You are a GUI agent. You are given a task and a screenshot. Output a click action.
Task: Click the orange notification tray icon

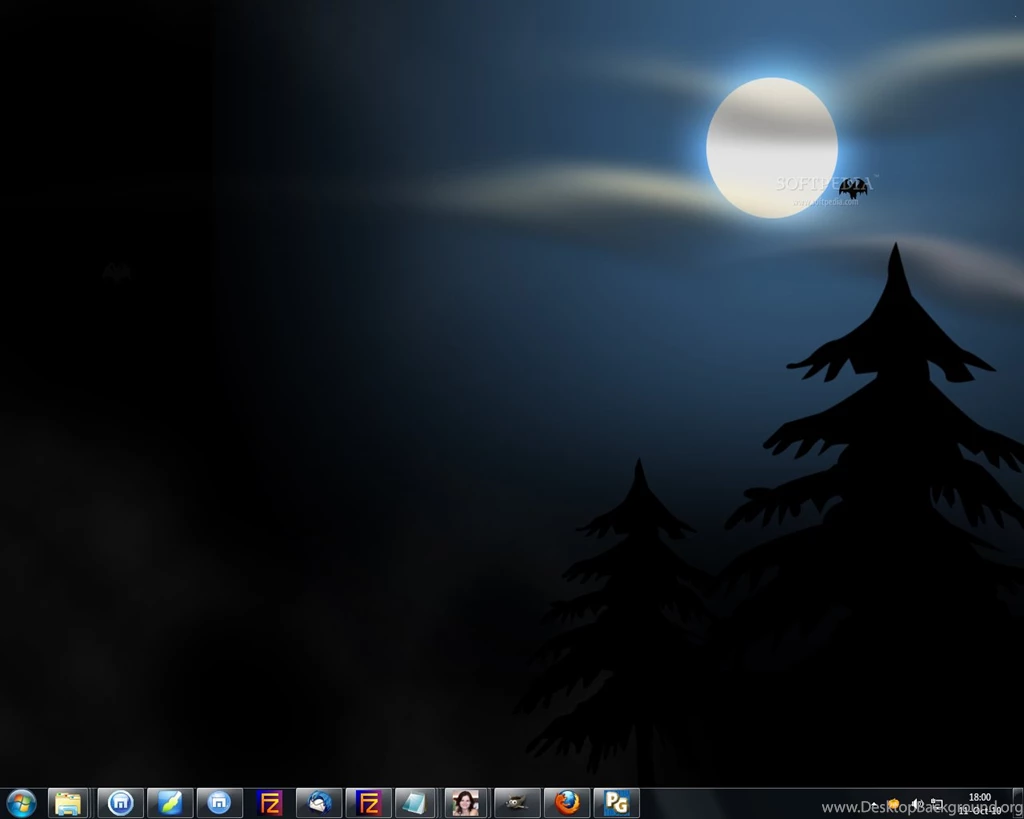coord(893,804)
